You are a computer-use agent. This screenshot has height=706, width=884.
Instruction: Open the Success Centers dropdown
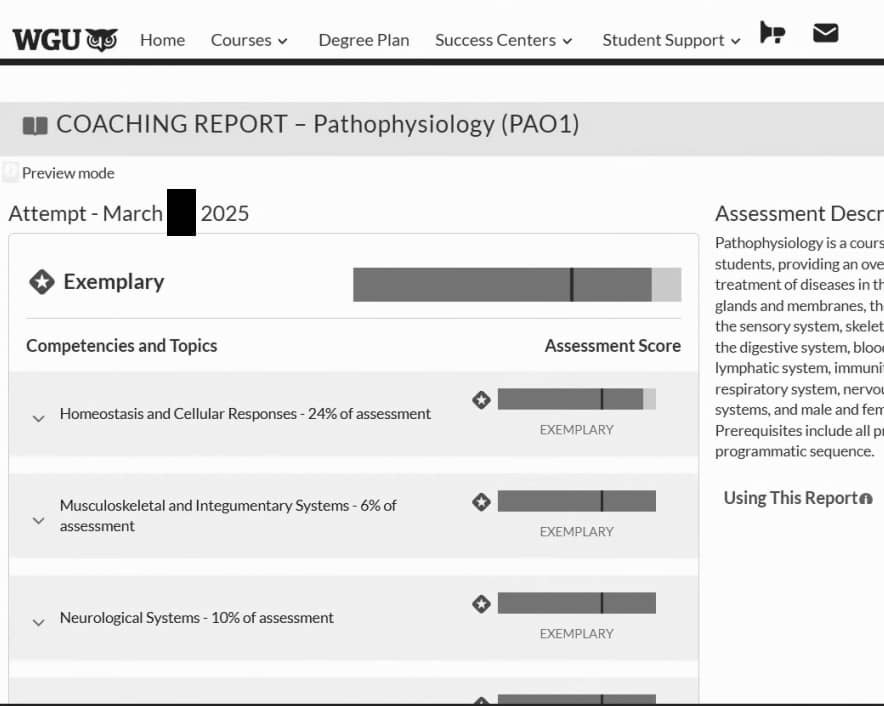coord(503,40)
